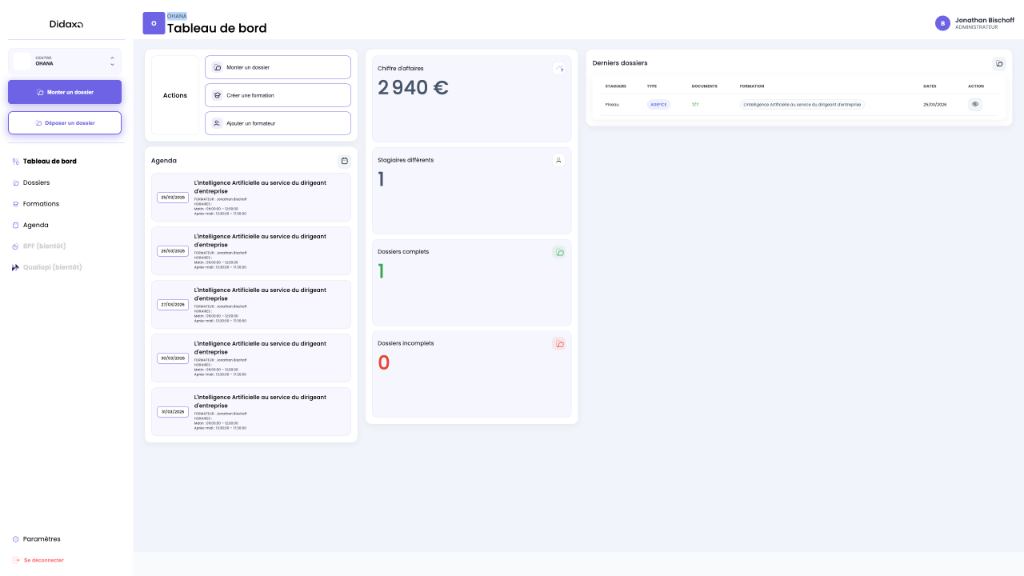Open the agenda entry dated 26/03/2026
Image resolution: width=1024 pixels, height=576 pixels.
pos(251,251)
